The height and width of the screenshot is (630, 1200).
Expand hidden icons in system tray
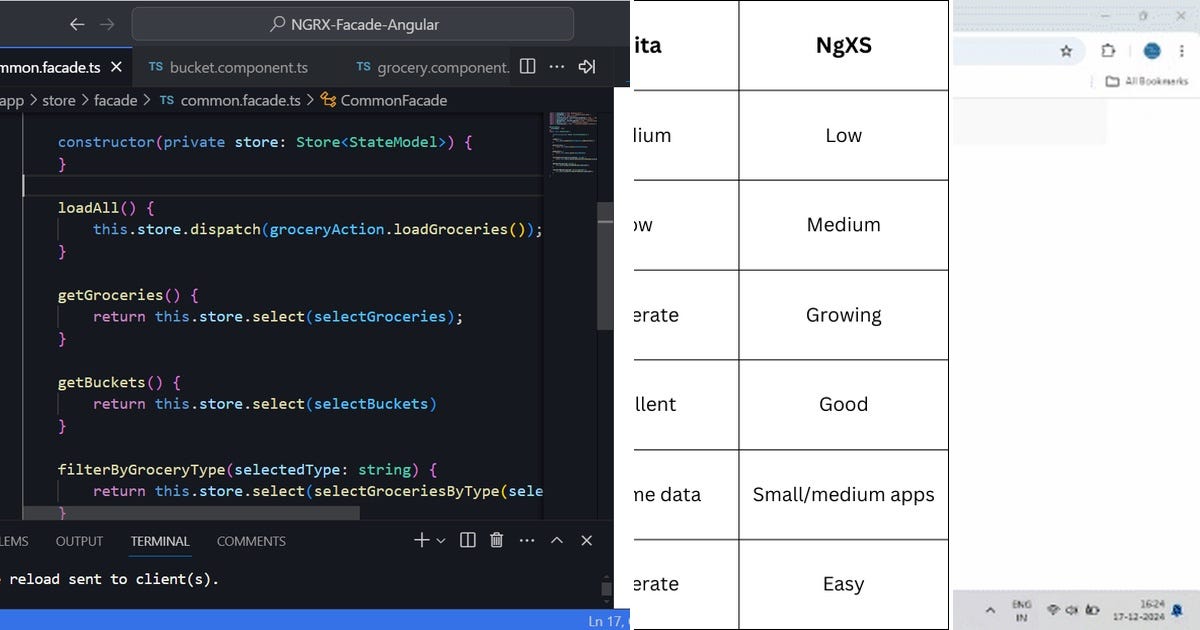990,608
